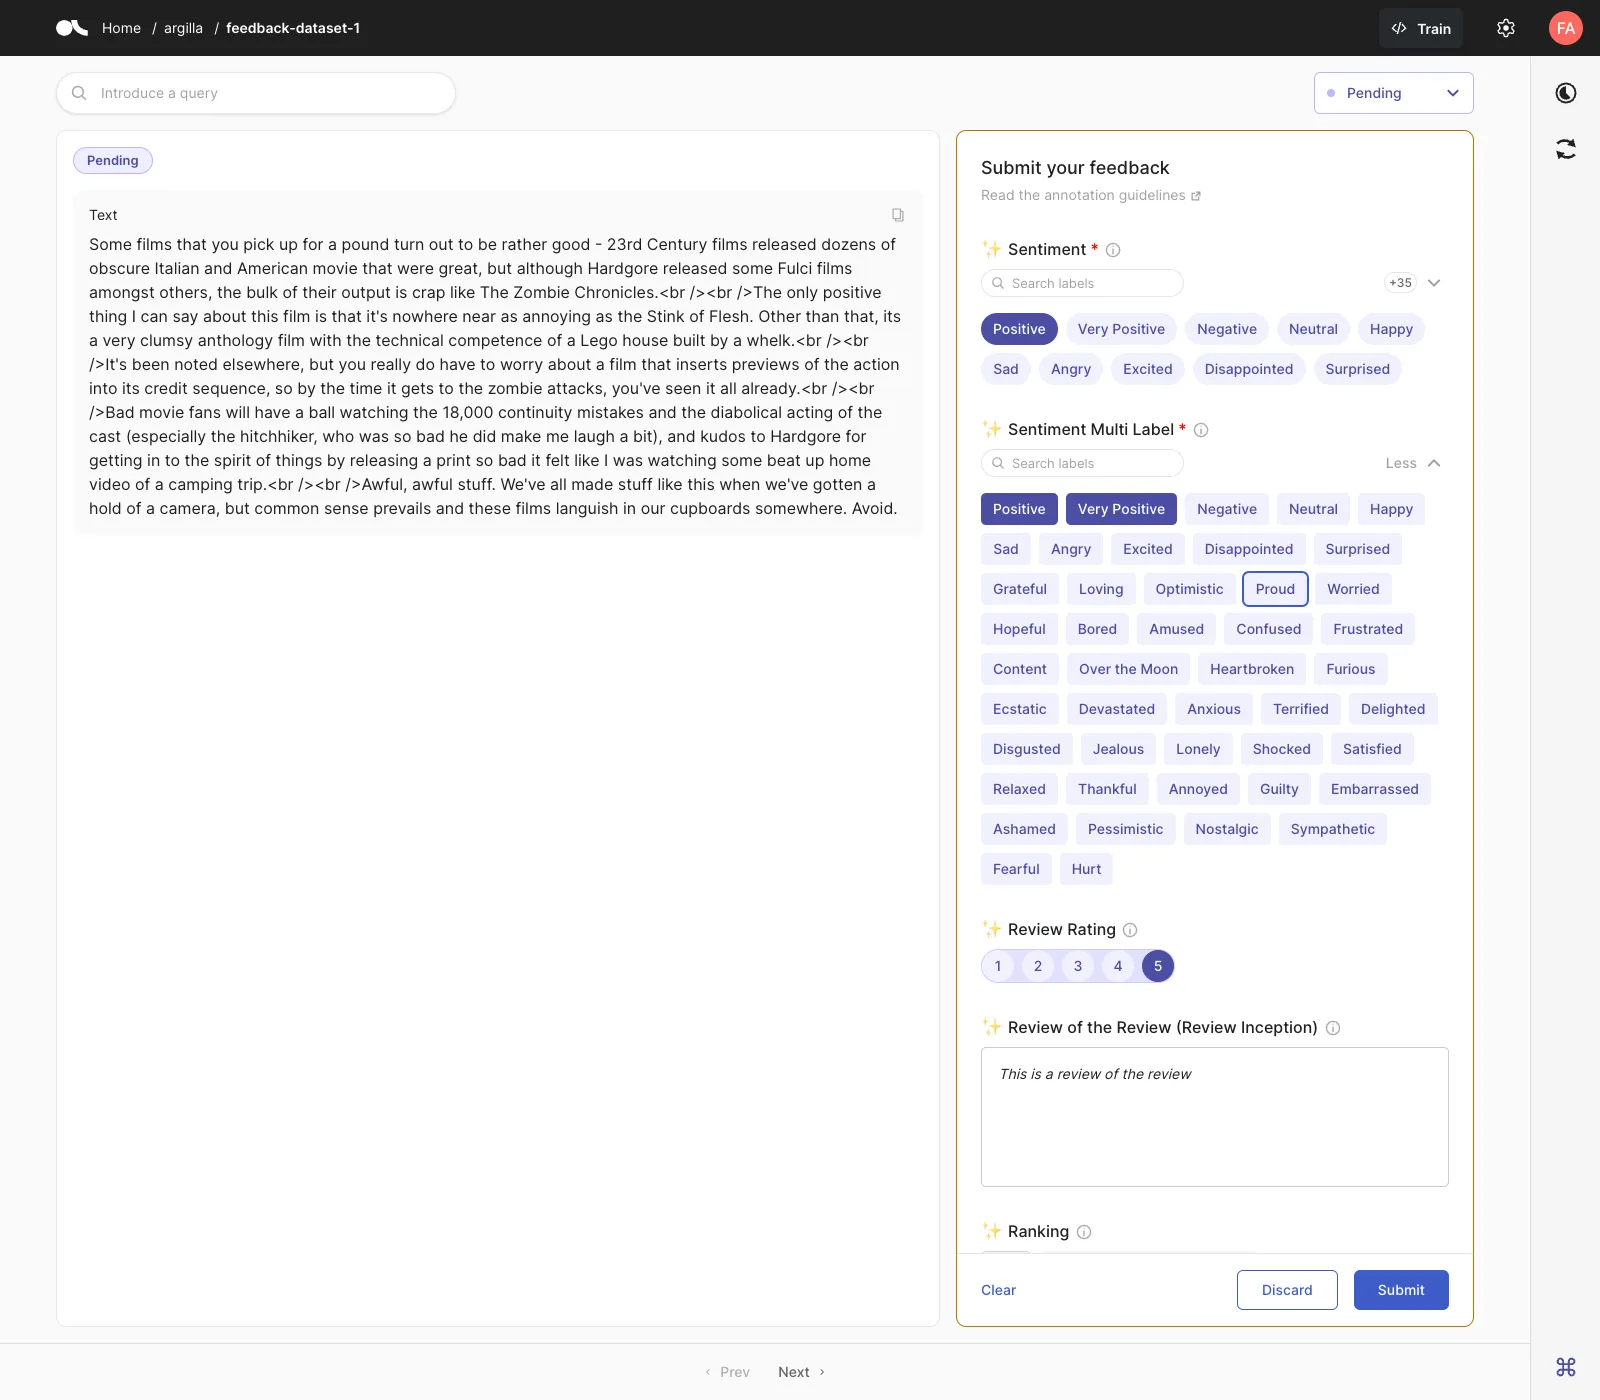Toggle the Frustrated label

click(x=1368, y=629)
